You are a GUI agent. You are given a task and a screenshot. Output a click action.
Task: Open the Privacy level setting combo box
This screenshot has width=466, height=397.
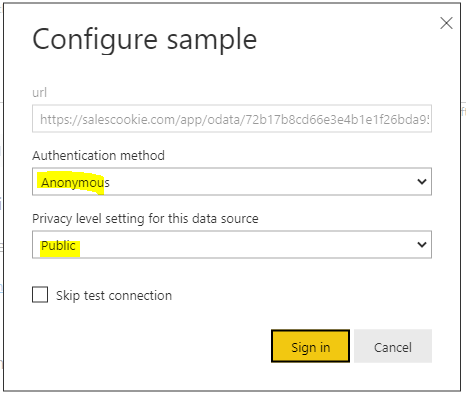point(232,245)
